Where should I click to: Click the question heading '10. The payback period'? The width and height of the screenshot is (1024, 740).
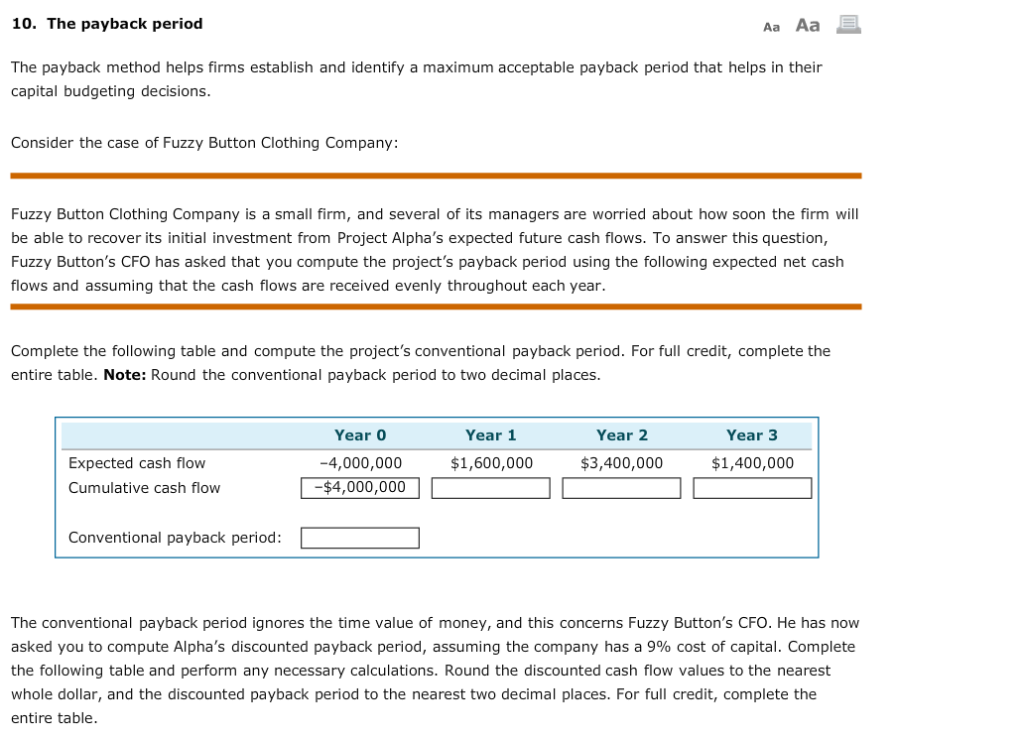tap(107, 23)
